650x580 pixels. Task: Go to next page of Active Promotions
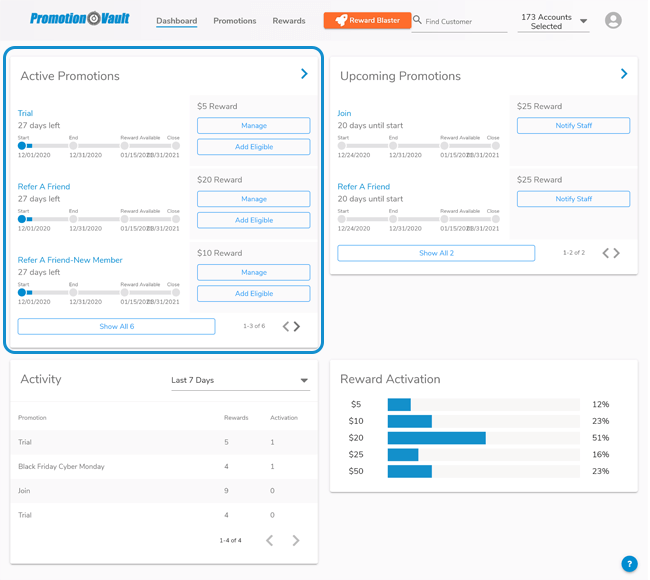click(297, 327)
